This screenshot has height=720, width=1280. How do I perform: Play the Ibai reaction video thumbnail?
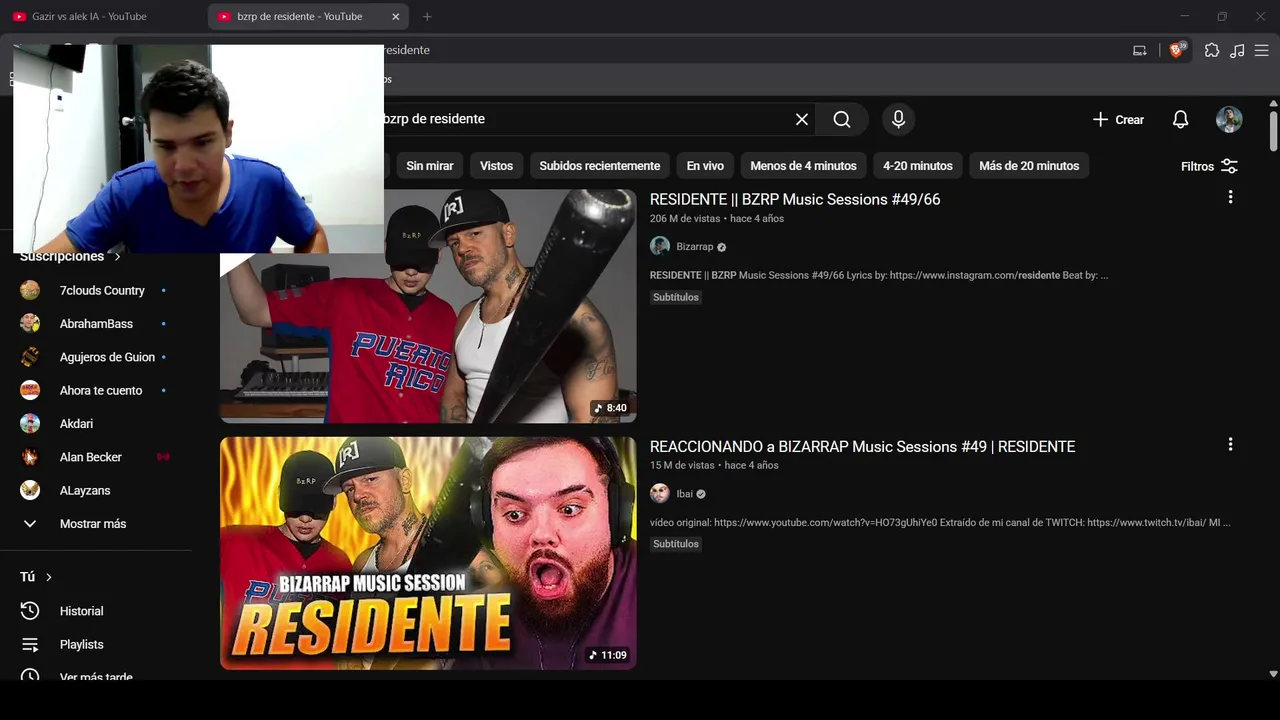click(428, 553)
